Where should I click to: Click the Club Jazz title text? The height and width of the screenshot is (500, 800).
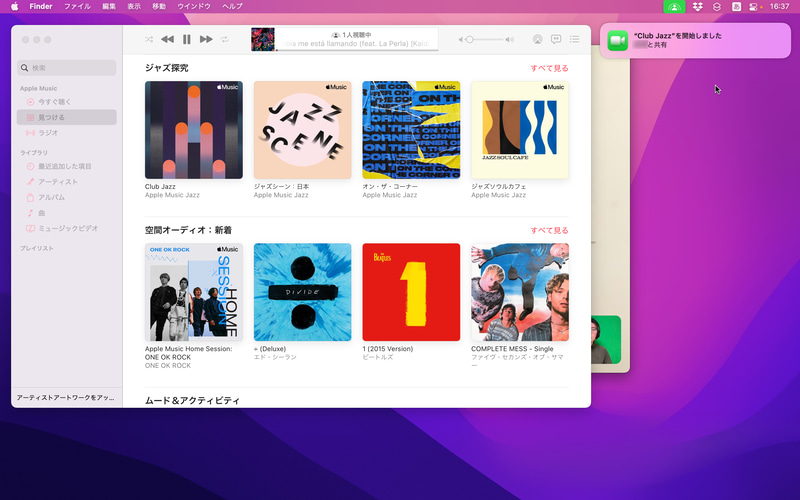tap(160, 187)
